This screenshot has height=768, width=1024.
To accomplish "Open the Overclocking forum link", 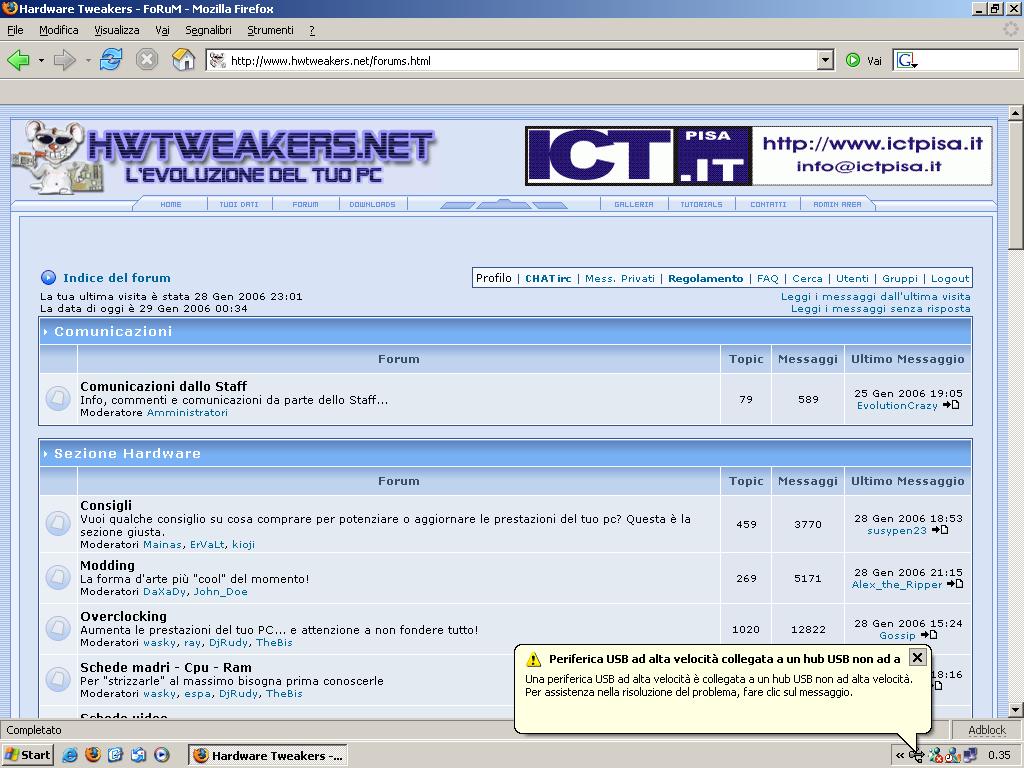I will coord(123,616).
